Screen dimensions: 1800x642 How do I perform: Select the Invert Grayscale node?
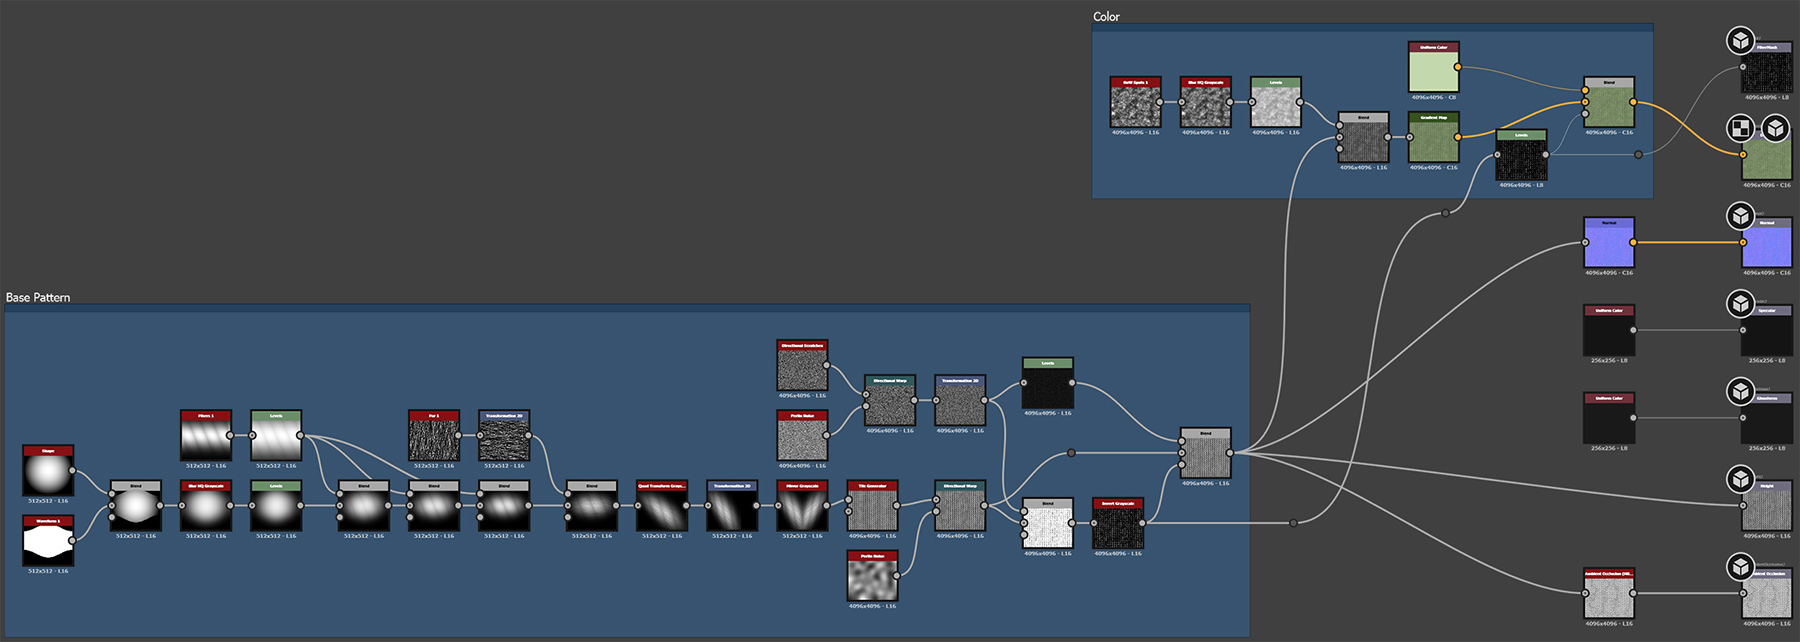coord(1117,527)
